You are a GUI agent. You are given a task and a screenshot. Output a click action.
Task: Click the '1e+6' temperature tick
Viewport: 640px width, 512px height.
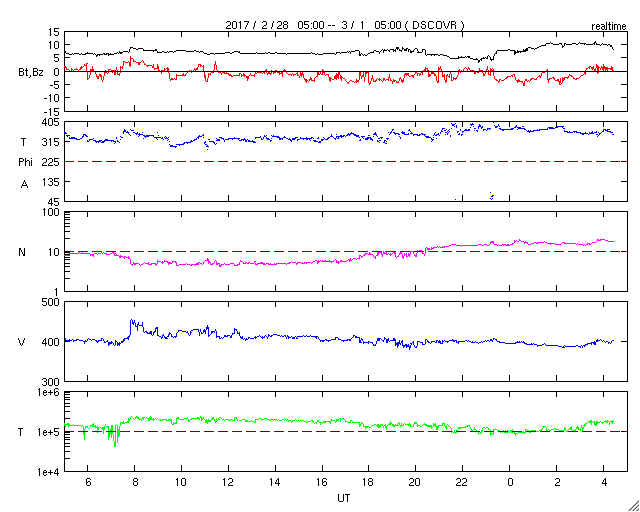(49, 393)
